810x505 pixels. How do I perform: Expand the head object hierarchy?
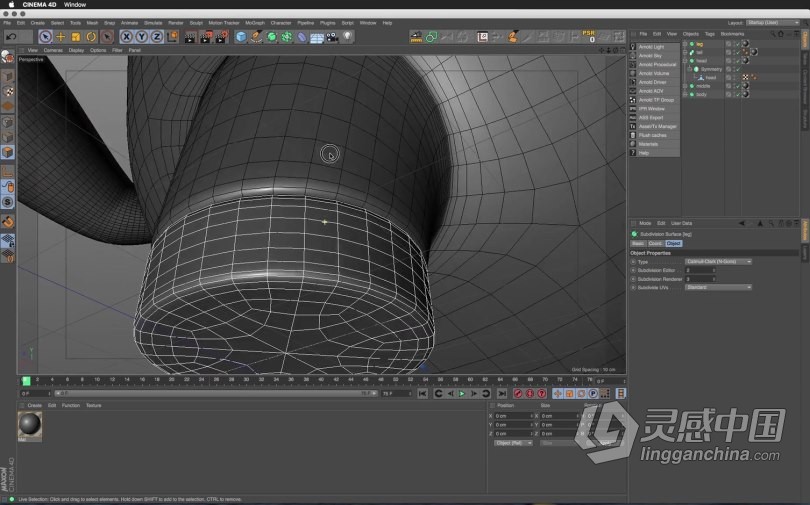686,61
